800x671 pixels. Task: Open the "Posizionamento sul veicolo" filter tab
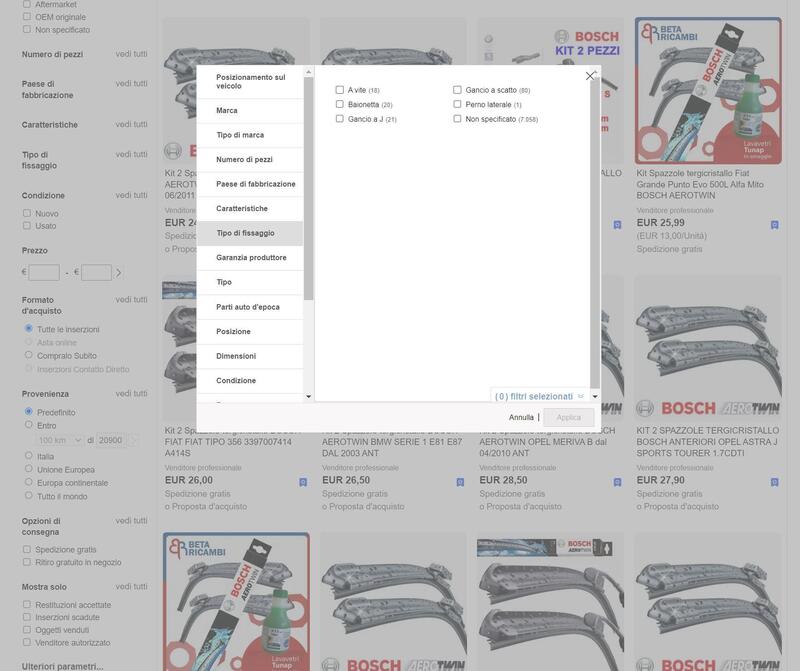250,82
